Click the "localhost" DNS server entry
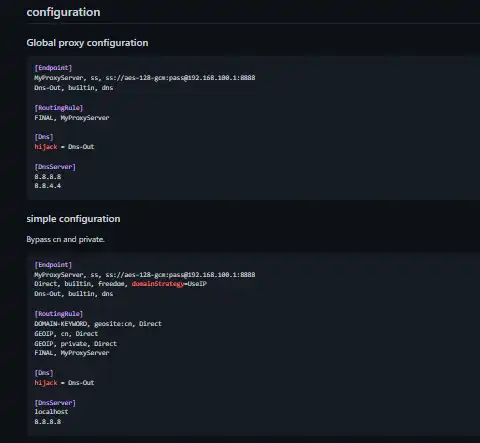 (x=51, y=412)
